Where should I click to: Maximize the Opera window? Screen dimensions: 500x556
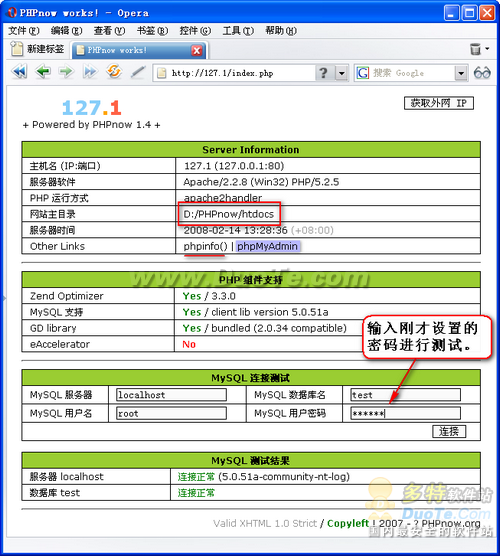[470, 13]
